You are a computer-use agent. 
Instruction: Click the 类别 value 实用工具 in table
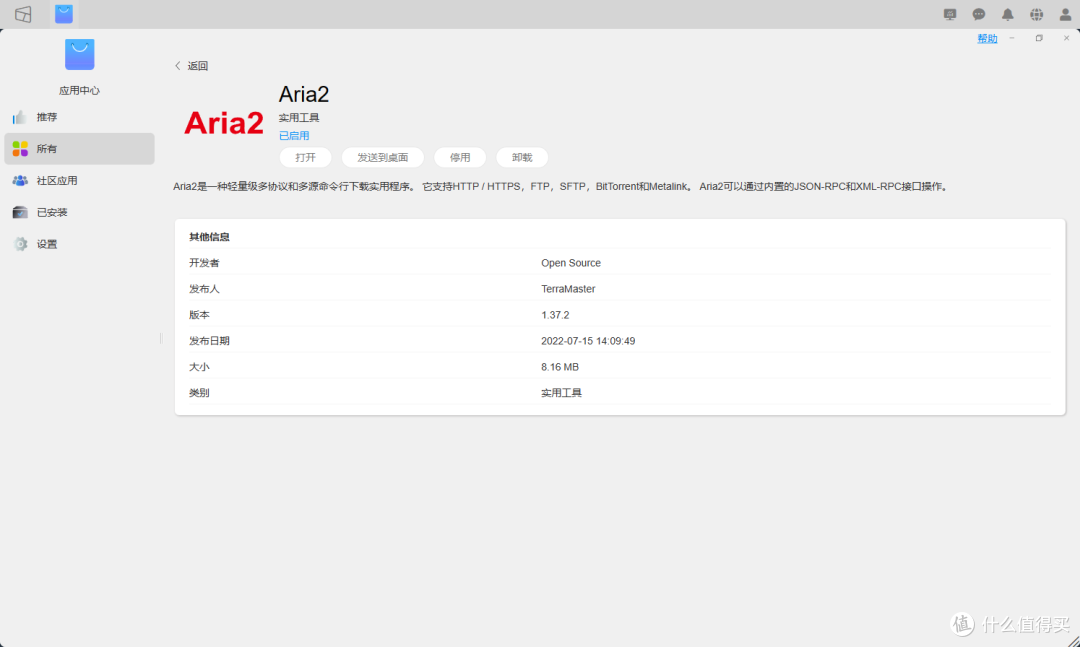pos(561,393)
